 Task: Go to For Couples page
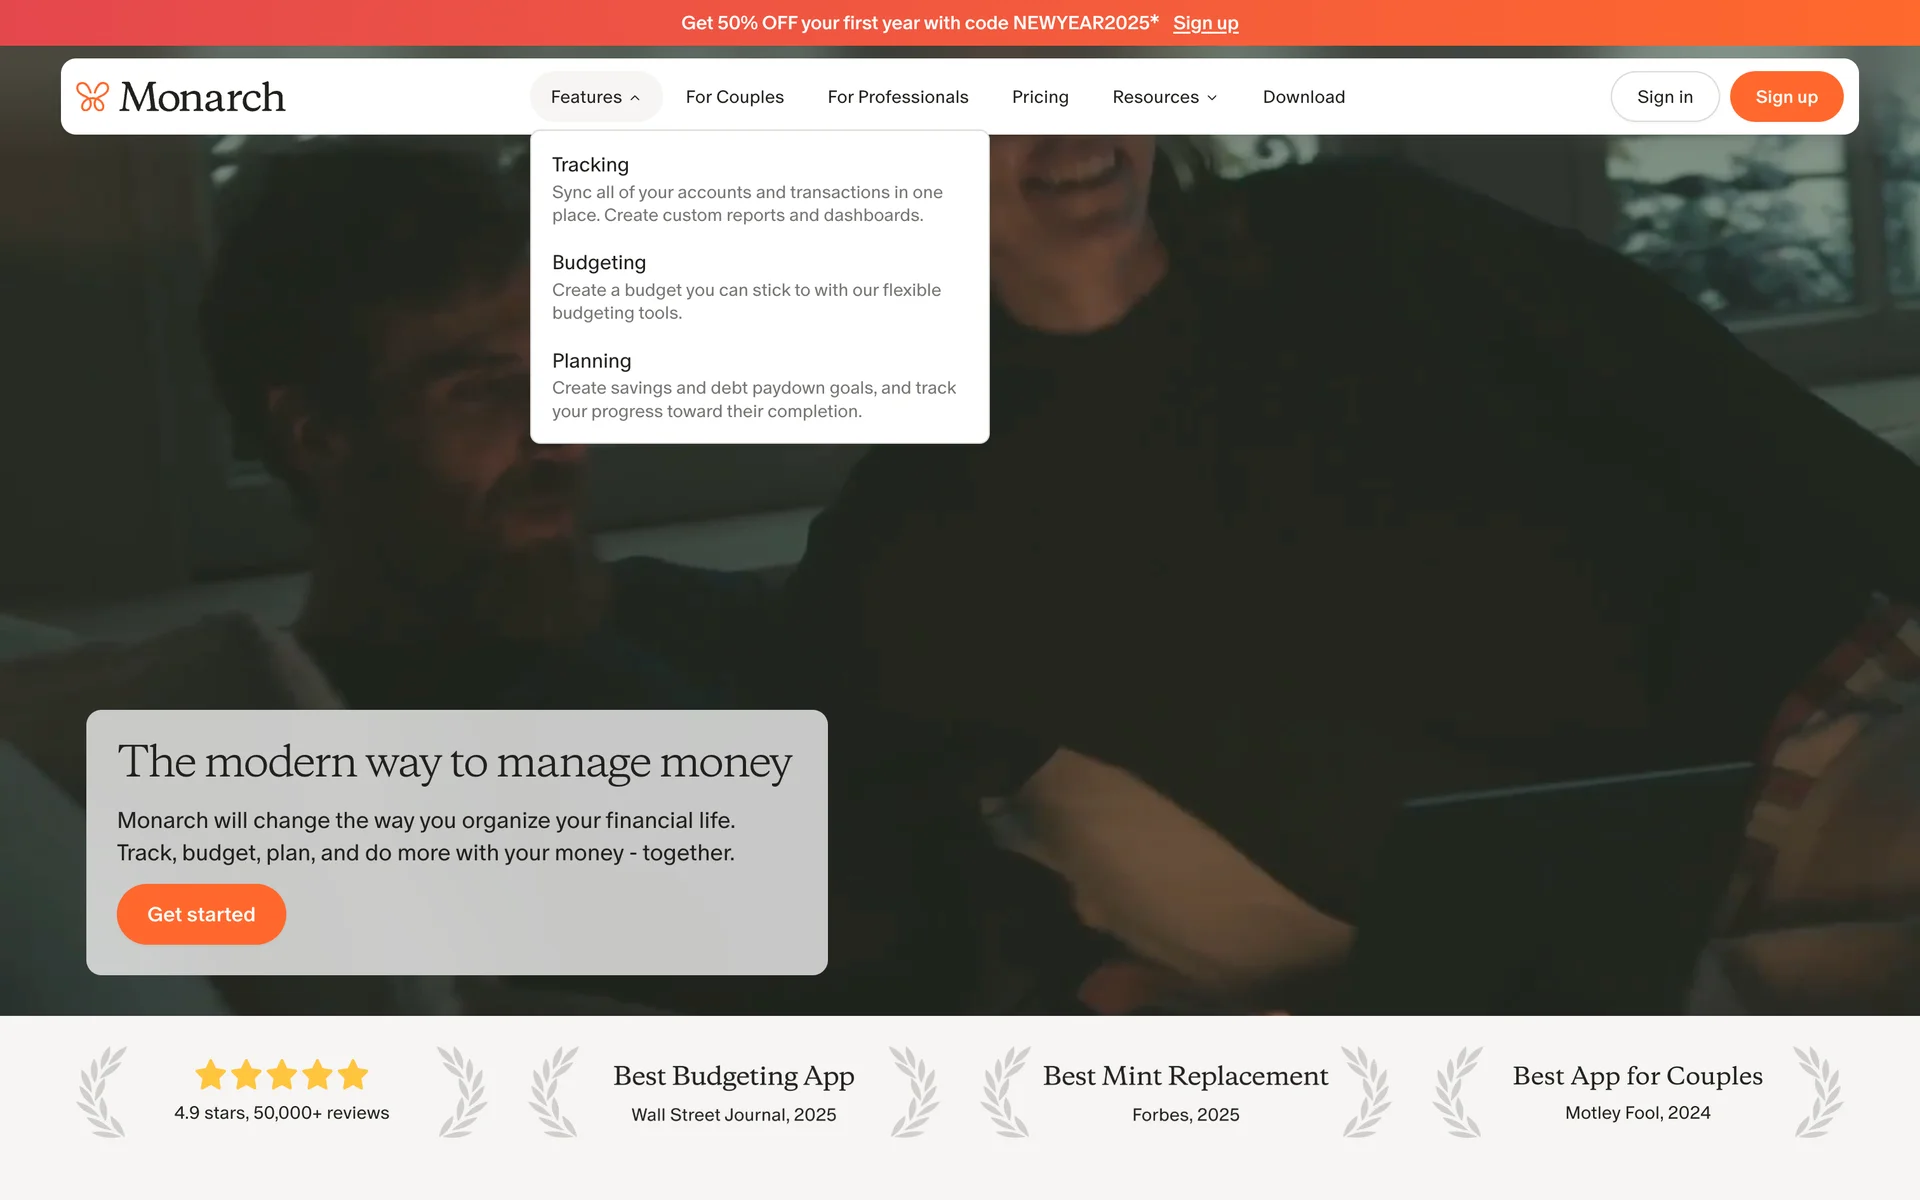tap(734, 97)
